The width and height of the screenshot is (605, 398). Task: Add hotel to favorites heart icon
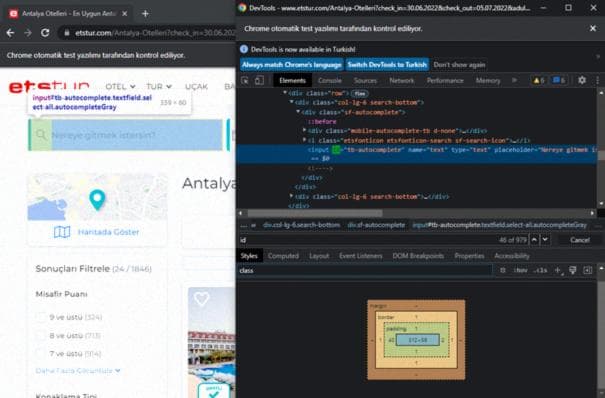point(201,298)
